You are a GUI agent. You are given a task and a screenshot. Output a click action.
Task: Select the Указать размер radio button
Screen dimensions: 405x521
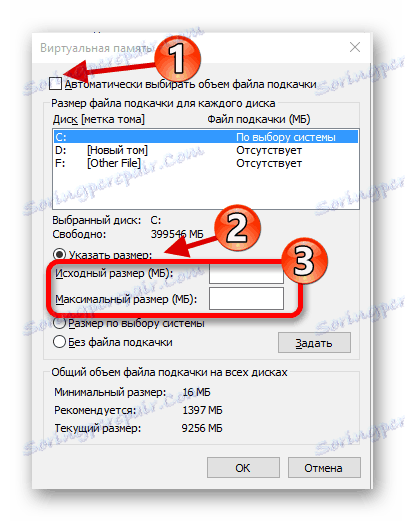coord(59,255)
